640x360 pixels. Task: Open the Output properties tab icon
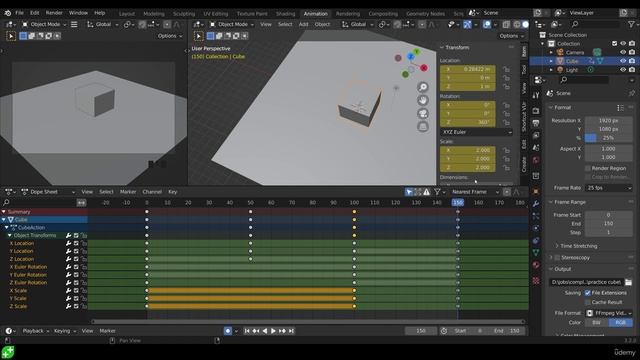tap(536, 123)
